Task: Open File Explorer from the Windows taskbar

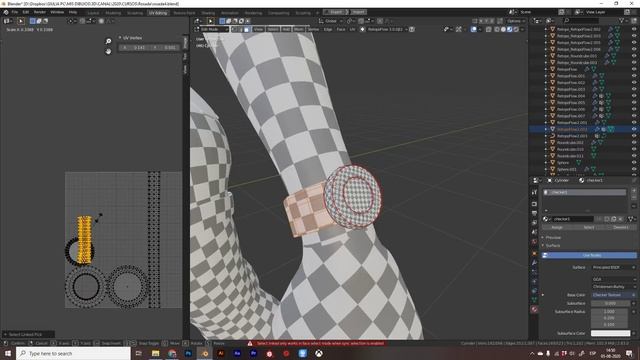Action: tap(156, 353)
